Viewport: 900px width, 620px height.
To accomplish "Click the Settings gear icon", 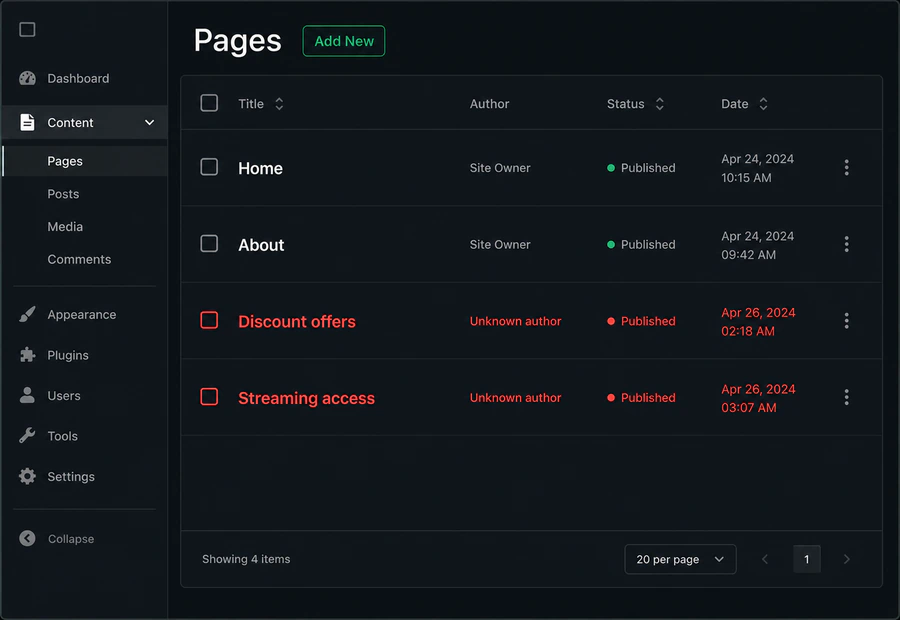I will click(27, 476).
